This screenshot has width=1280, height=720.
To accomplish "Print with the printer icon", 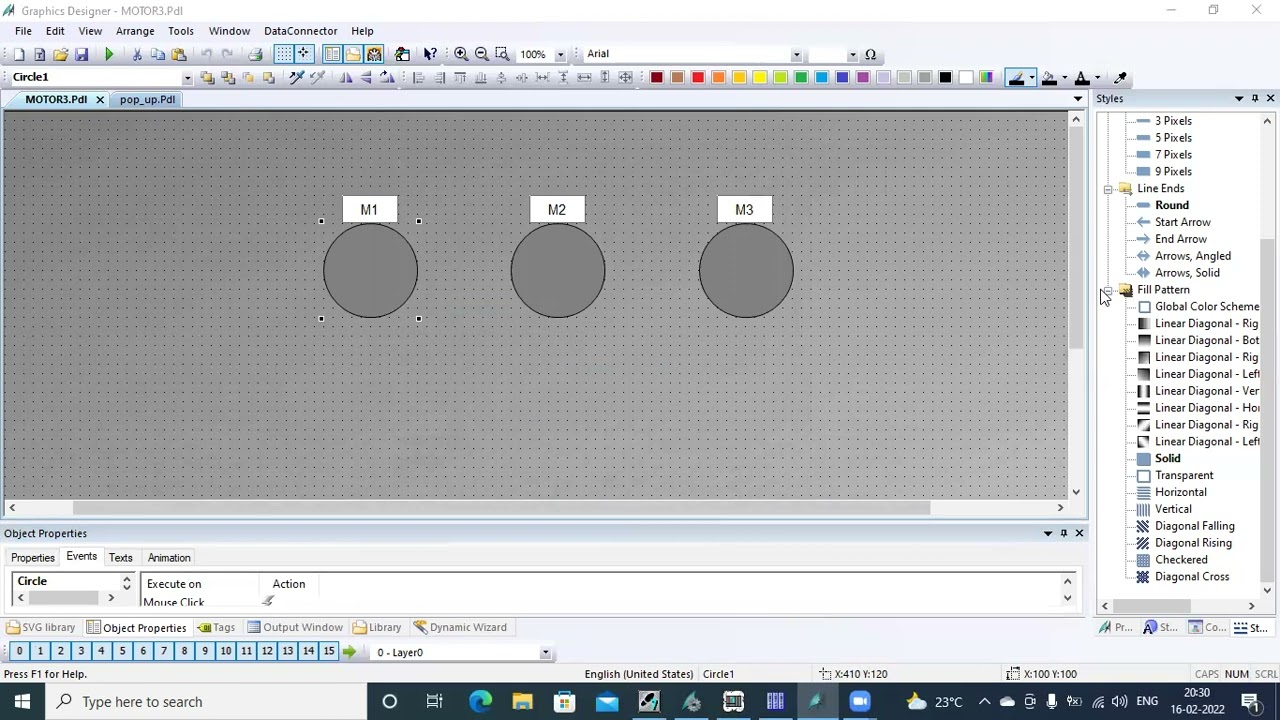I will (x=255, y=54).
